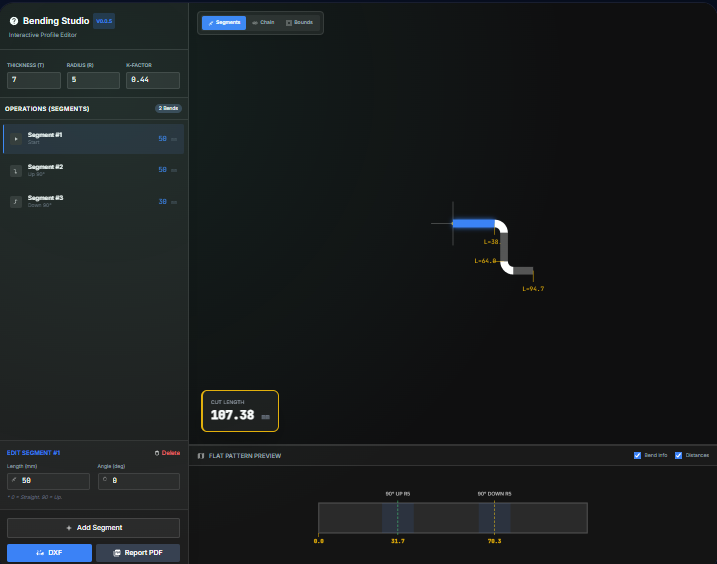Screen dimensions: 717x564
Task: Click the trash icon next to Delete
Action: 157,453
